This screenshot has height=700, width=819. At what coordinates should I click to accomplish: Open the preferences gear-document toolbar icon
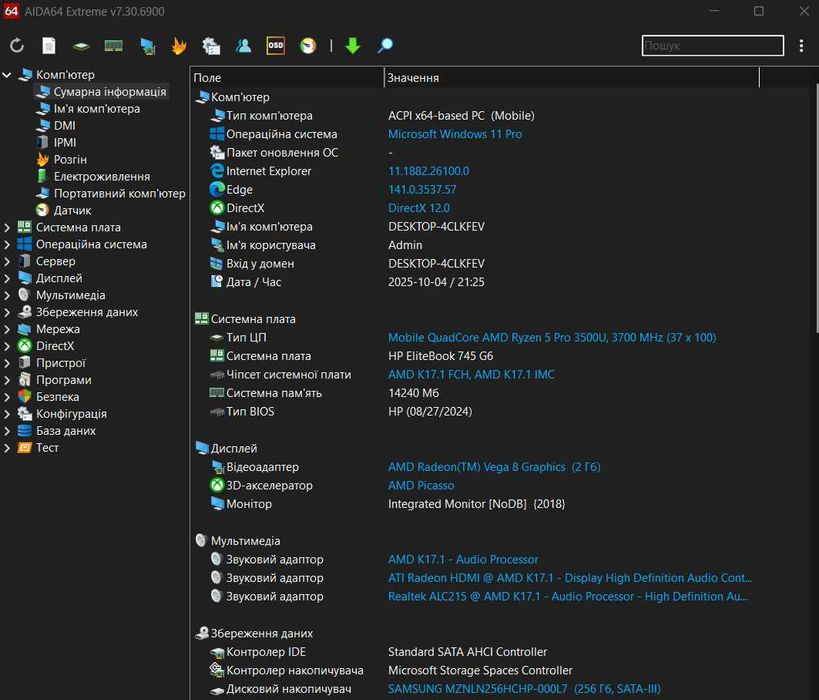point(211,46)
